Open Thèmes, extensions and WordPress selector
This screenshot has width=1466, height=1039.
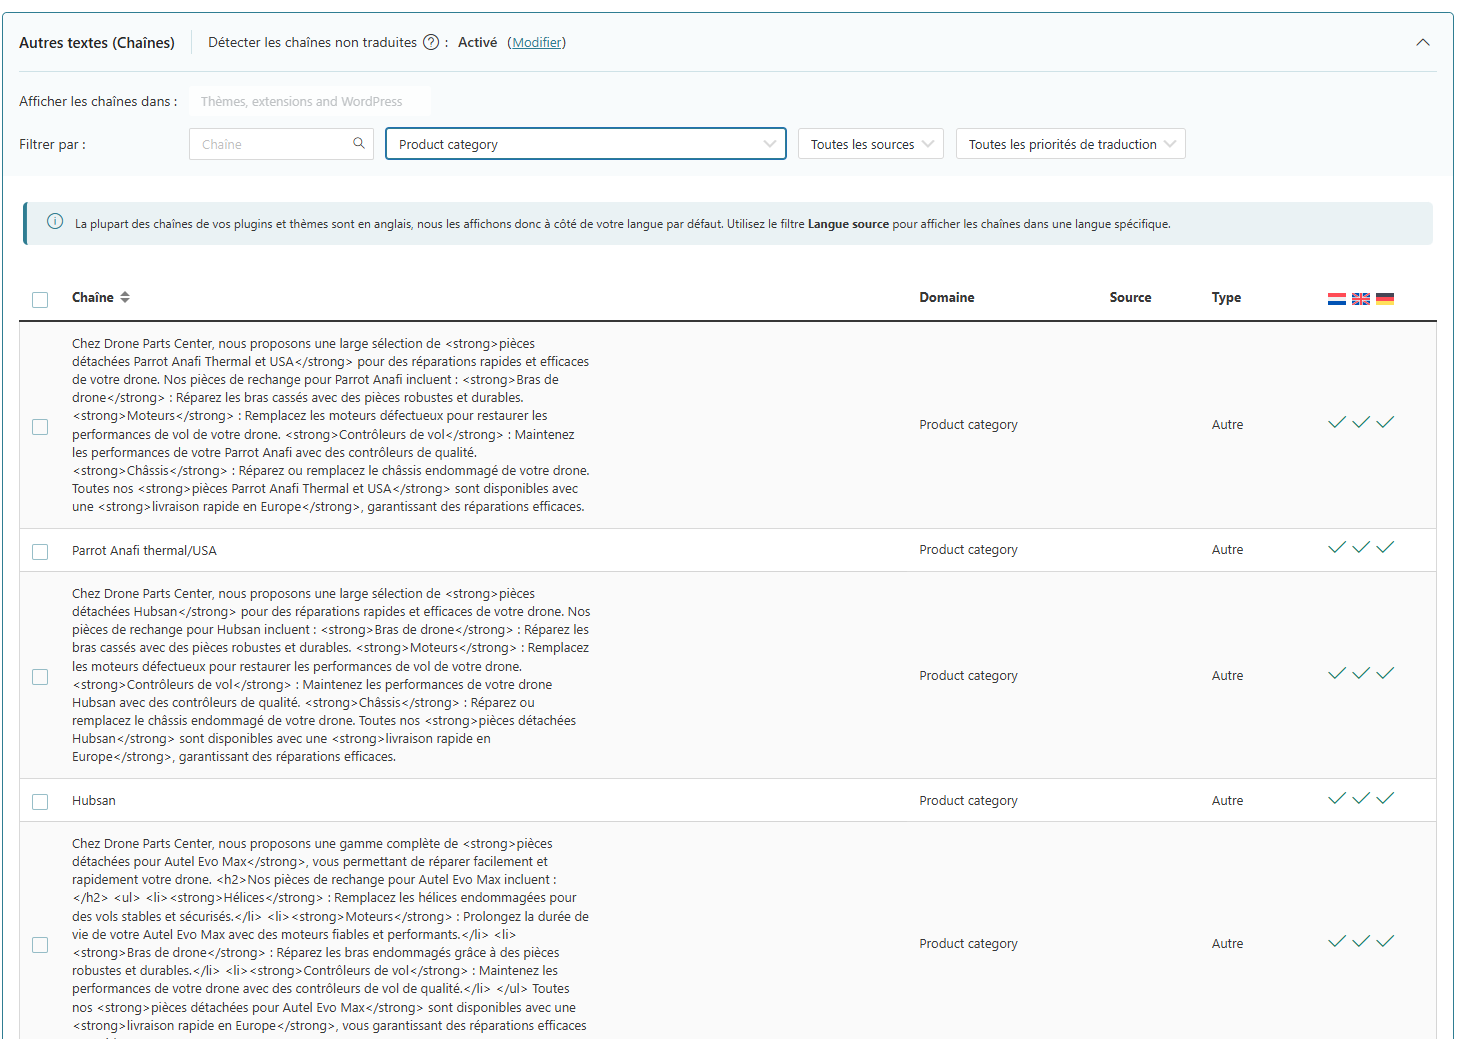pyautogui.click(x=310, y=101)
